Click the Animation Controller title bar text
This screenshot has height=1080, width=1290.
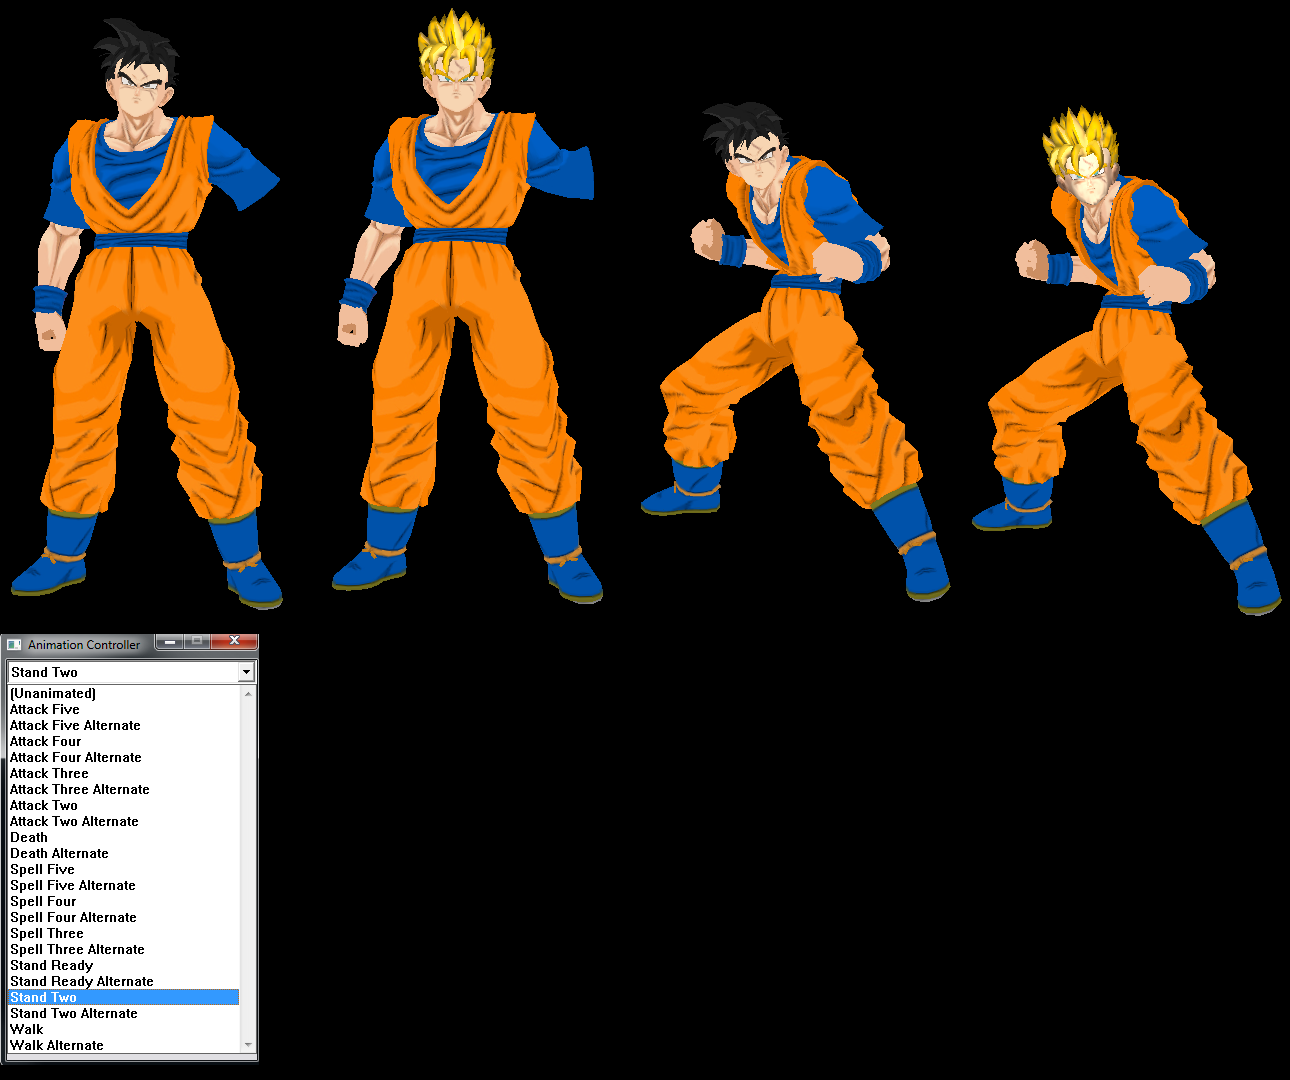click(x=84, y=645)
